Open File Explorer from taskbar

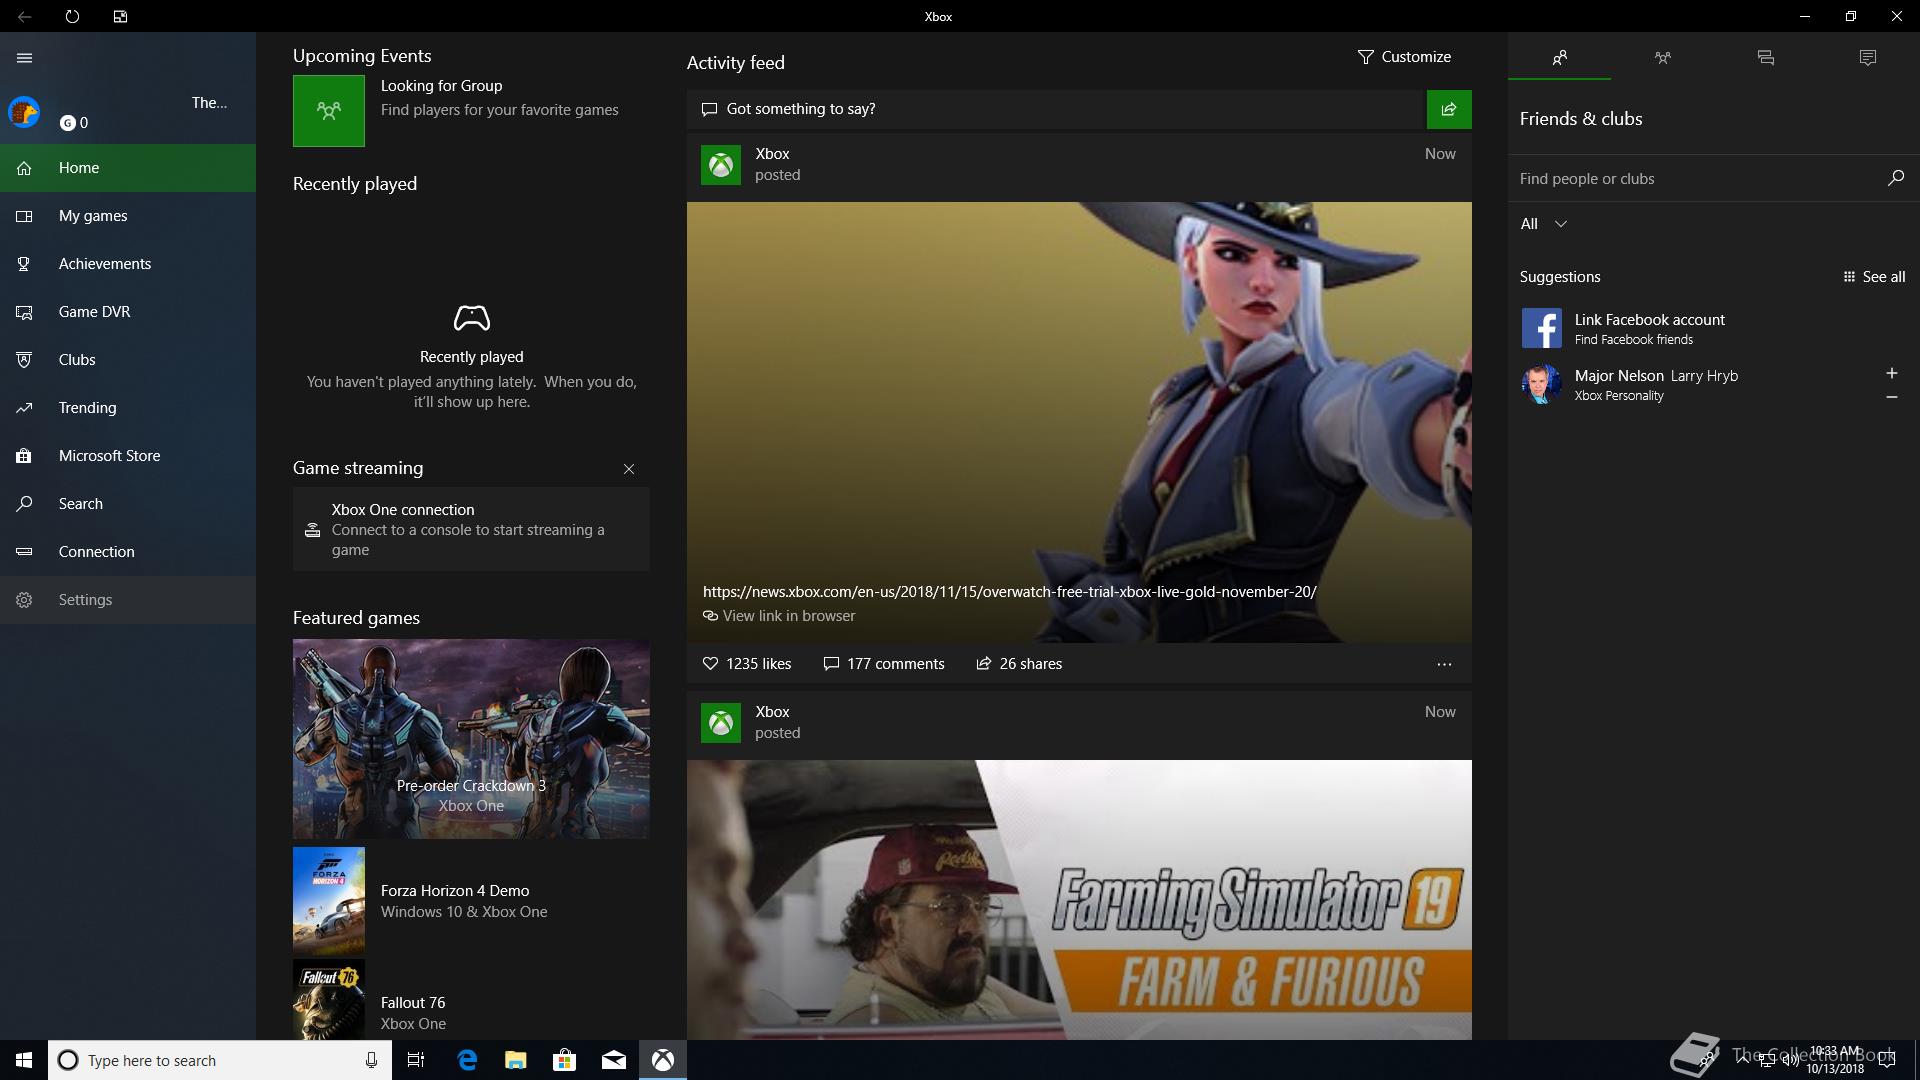click(x=516, y=1060)
